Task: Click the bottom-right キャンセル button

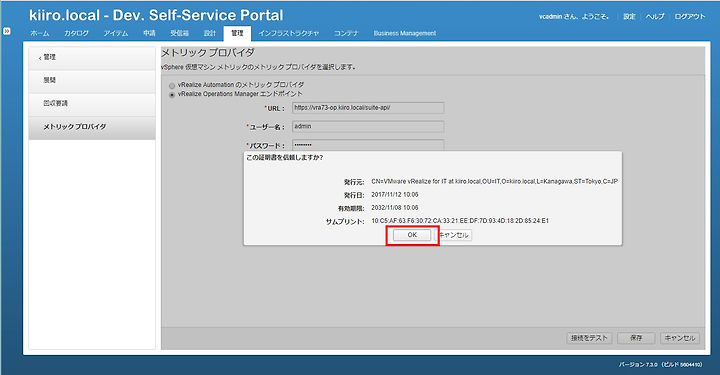Action: [680, 338]
